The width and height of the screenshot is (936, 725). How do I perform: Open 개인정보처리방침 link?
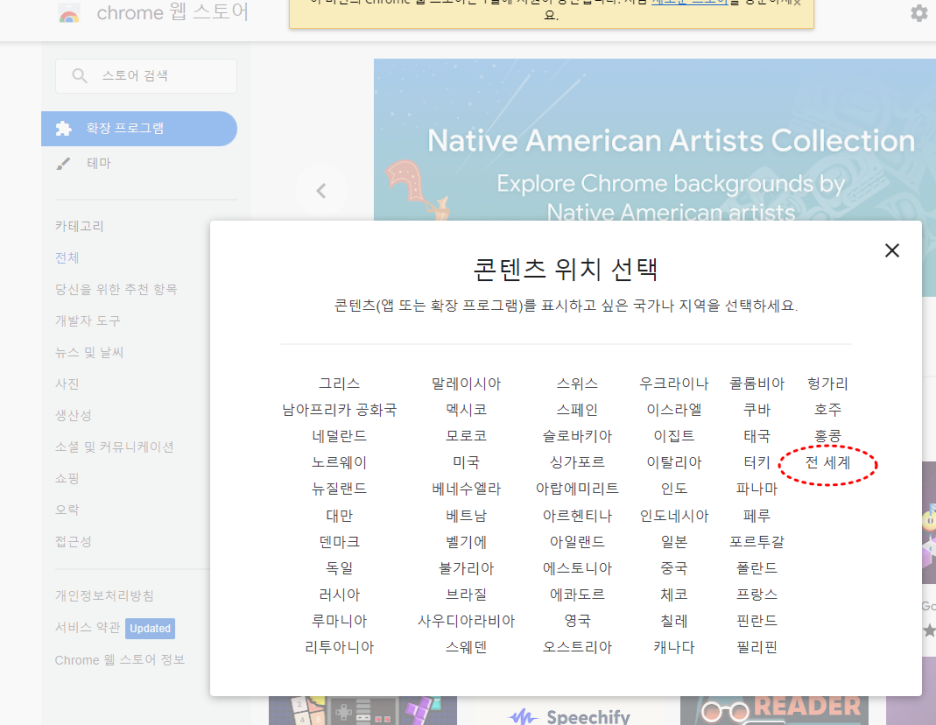pyautogui.click(x=104, y=596)
